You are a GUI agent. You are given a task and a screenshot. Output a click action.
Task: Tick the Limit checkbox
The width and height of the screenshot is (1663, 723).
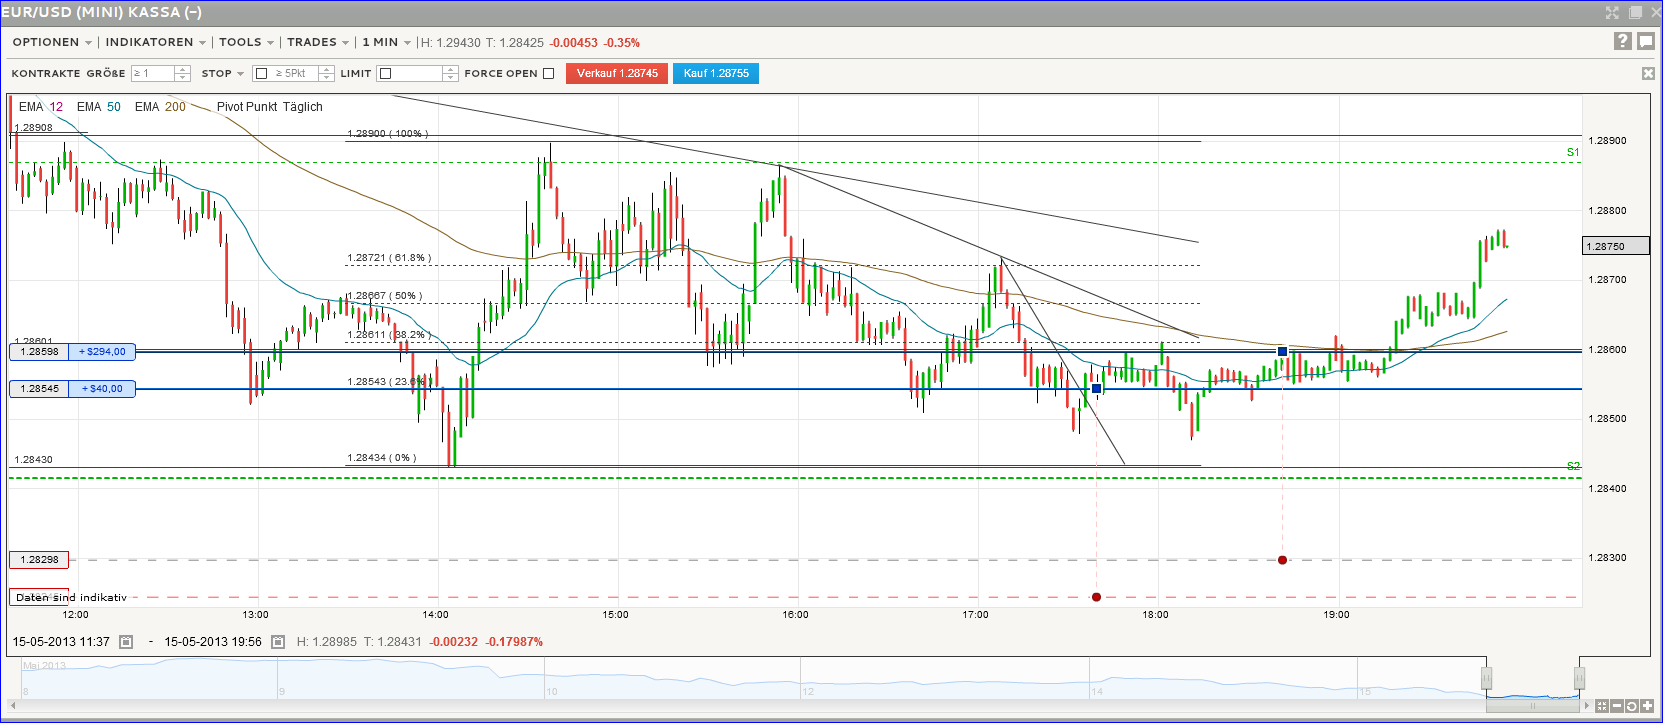coord(385,74)
